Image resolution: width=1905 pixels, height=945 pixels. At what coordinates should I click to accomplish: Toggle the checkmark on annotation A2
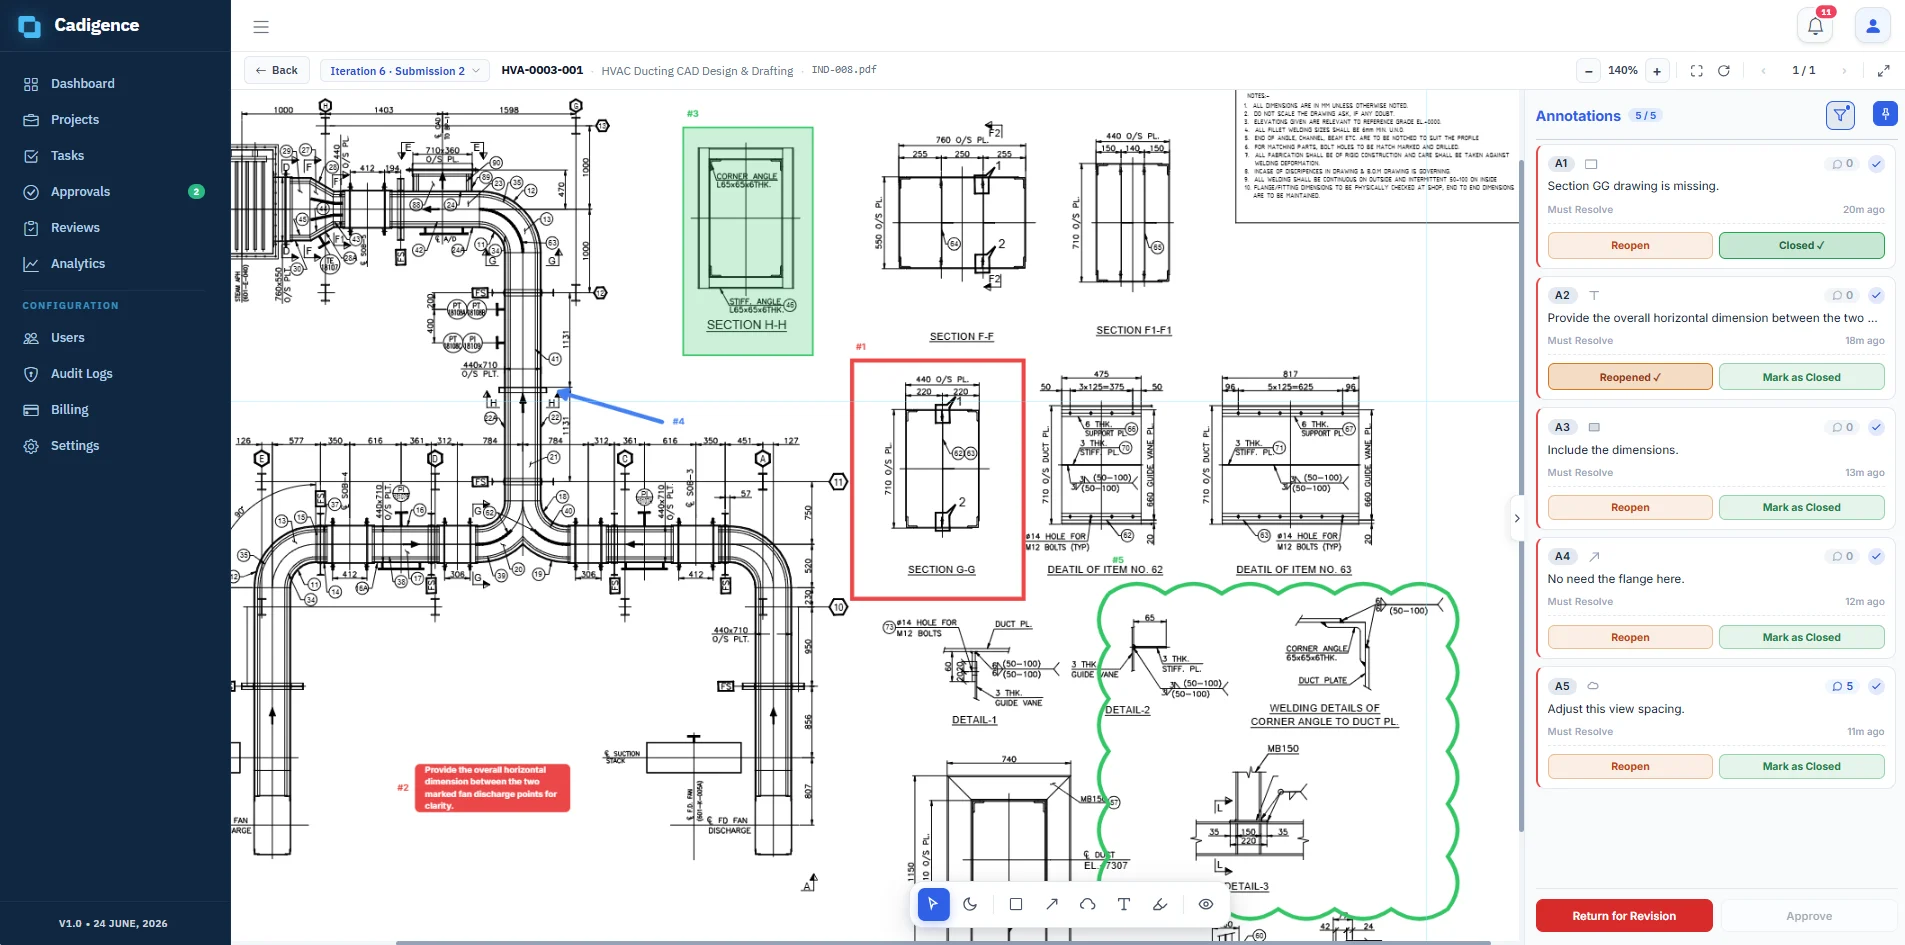click(x=1877, y=296)
